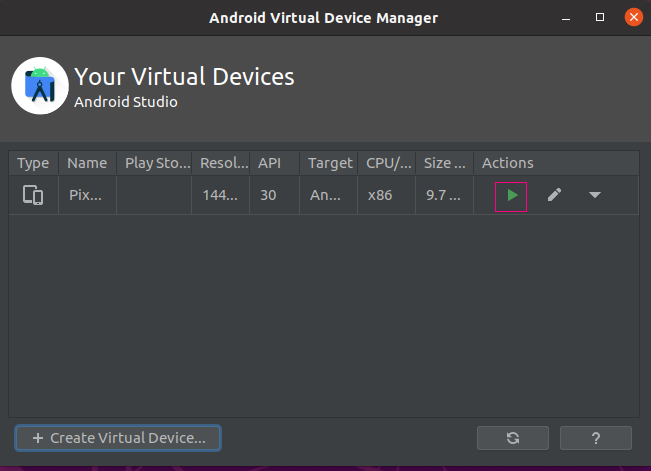Select the Pixel device name cell
The width and height of the screenshot is (651, 471).
(87, 195)
